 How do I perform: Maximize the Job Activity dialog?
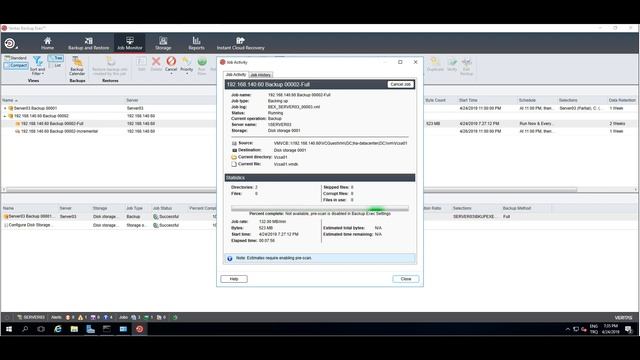point(400,62)
